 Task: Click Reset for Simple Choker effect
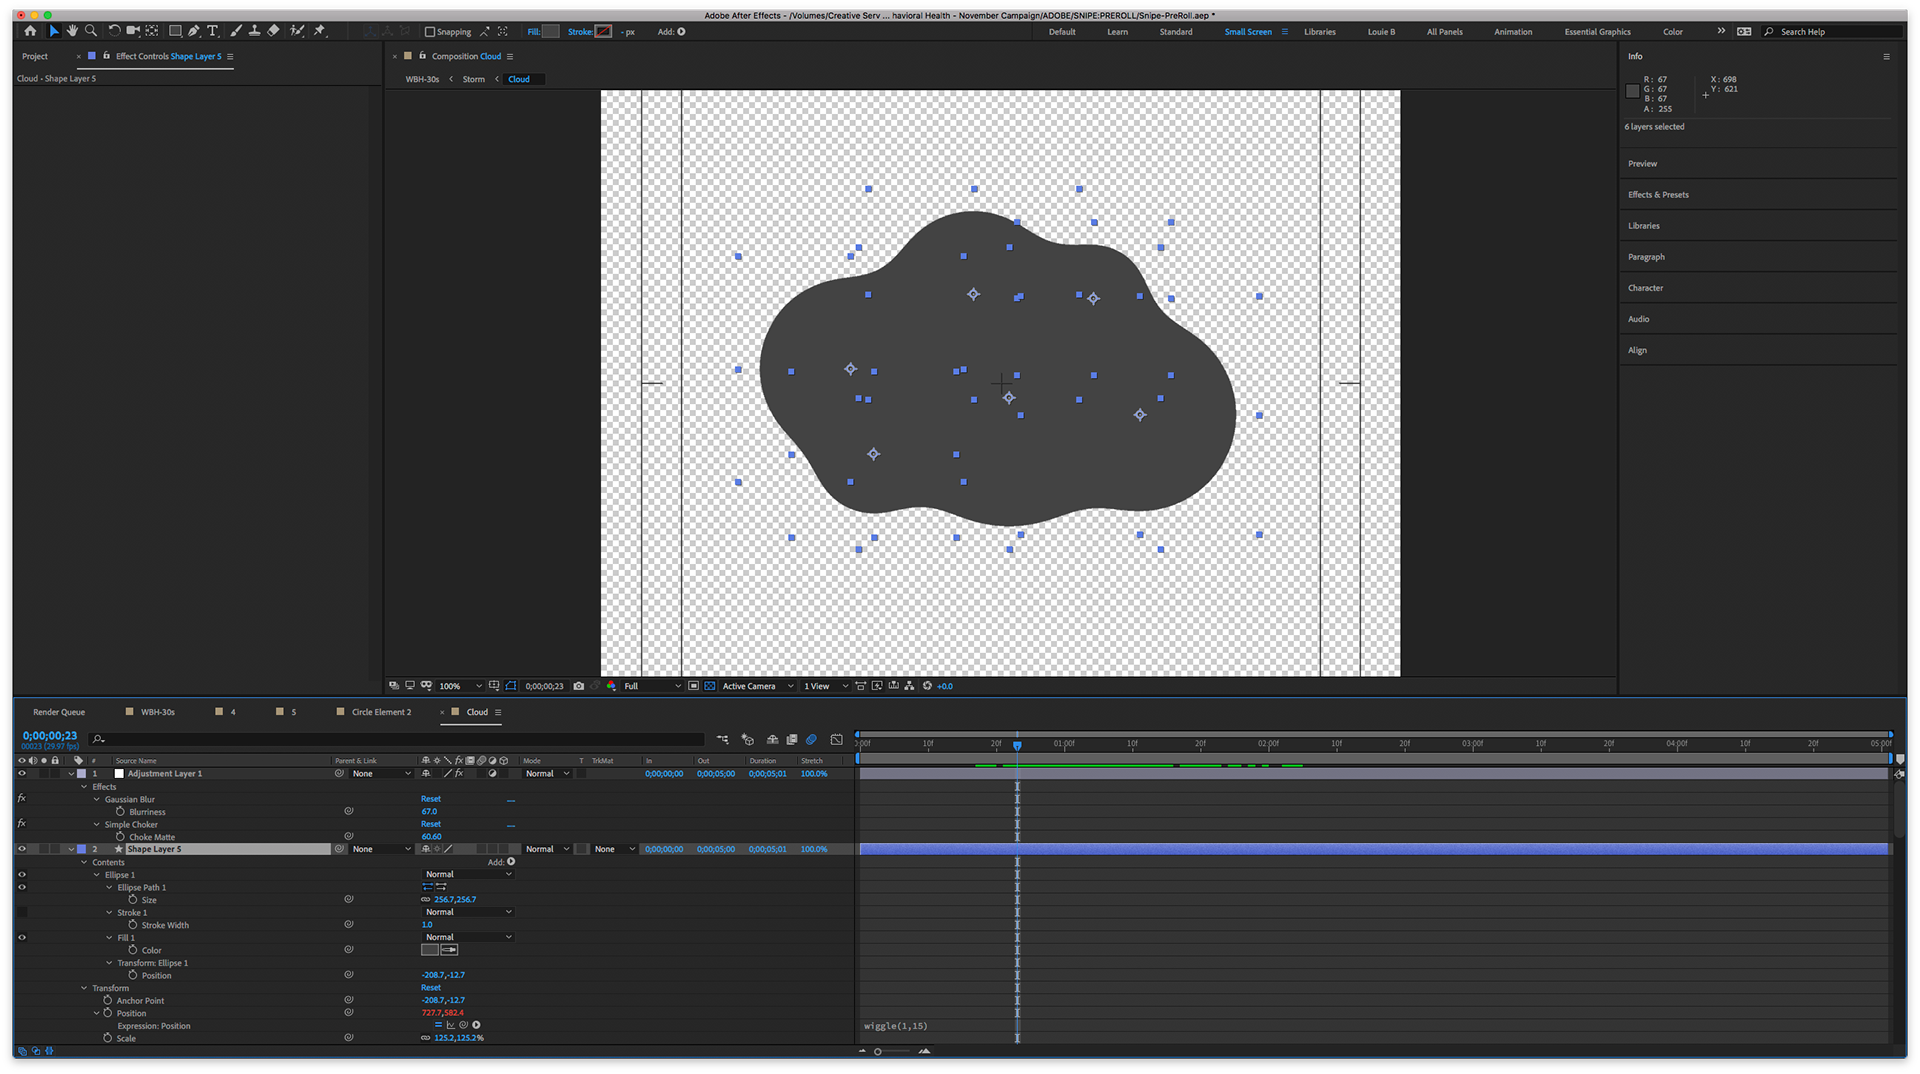tap(431, 824)
